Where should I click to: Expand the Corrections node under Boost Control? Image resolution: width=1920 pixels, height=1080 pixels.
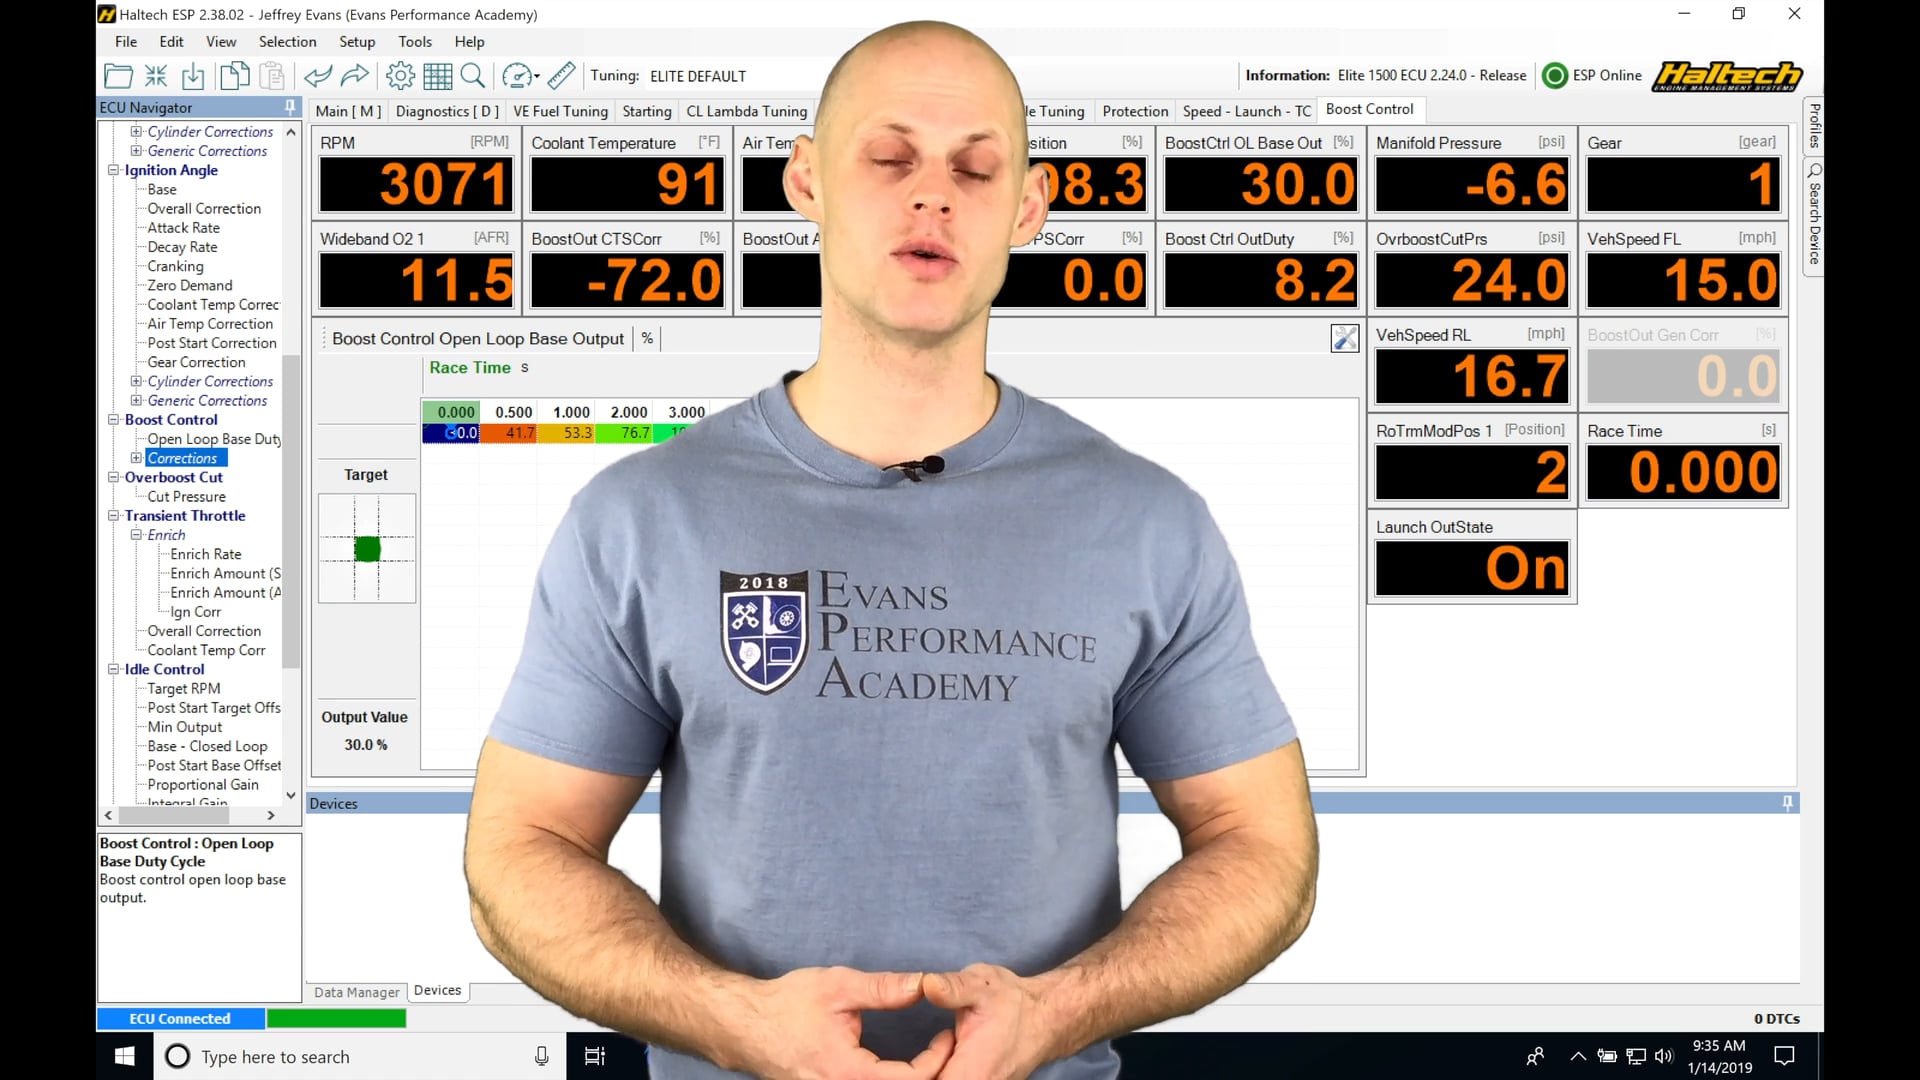136,458
